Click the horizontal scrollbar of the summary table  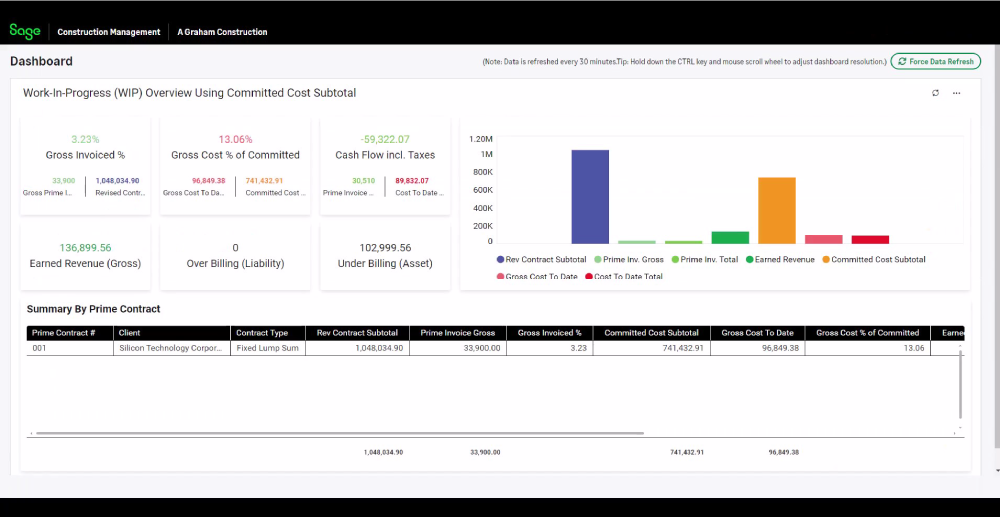[338, 433]
